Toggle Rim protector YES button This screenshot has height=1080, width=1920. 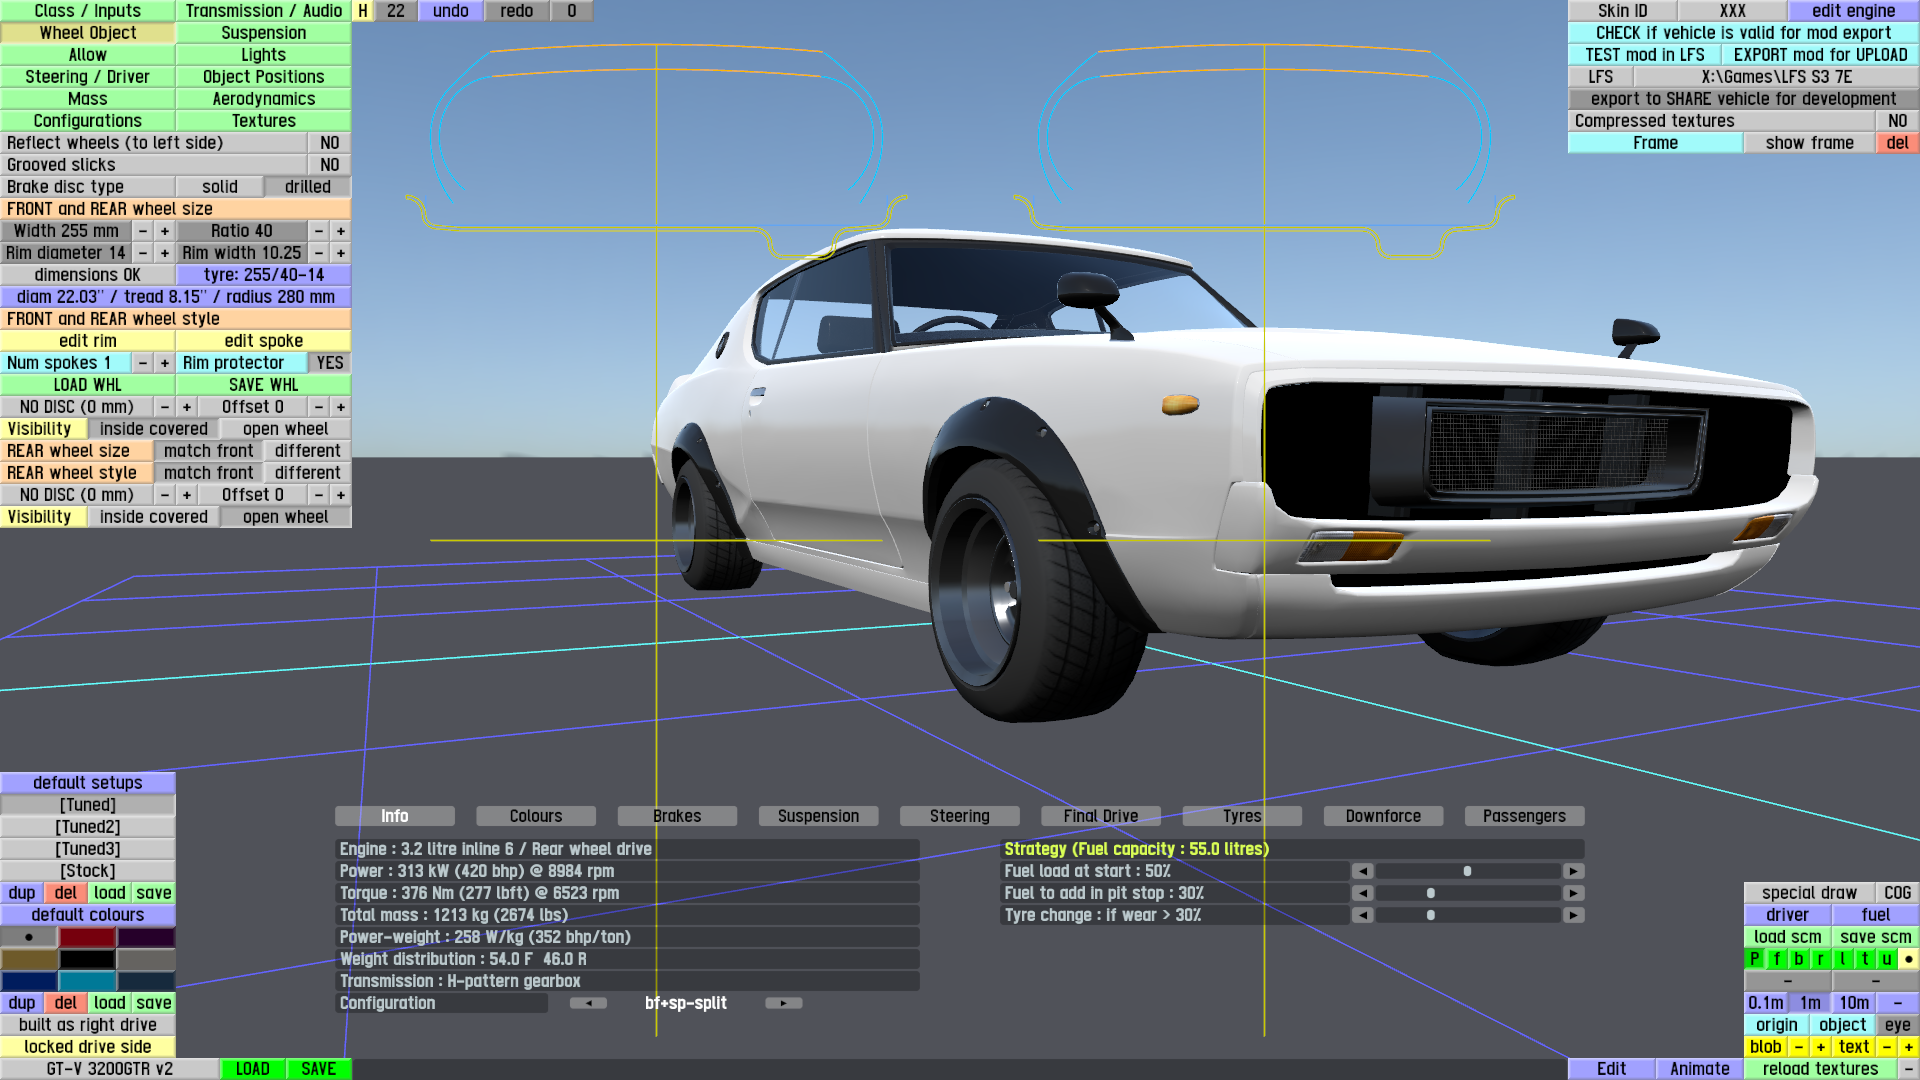click(x=329, y=363)
